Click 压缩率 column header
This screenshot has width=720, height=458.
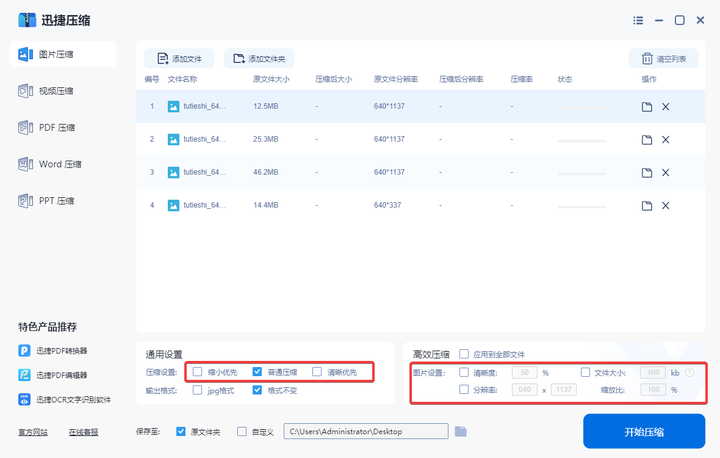[x=522, y=79]
